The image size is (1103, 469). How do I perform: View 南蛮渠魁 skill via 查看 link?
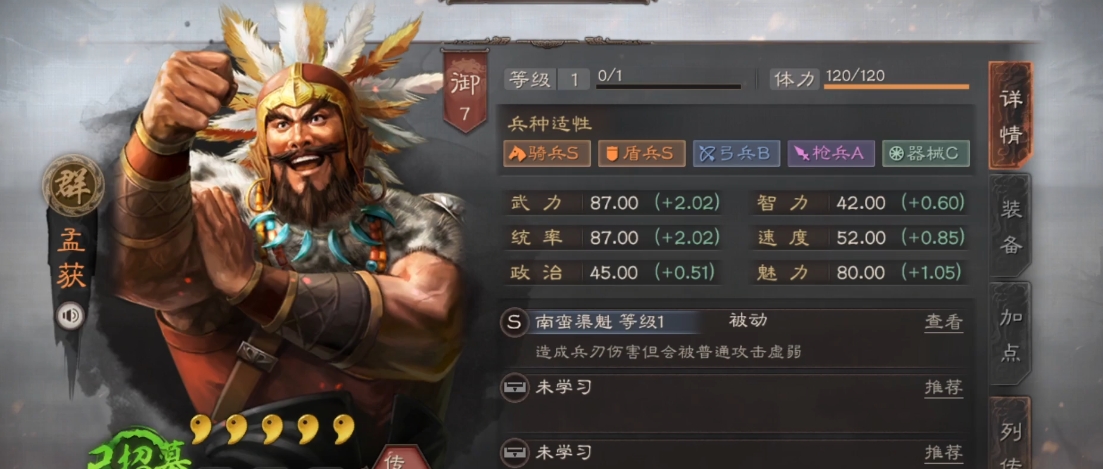943,323
